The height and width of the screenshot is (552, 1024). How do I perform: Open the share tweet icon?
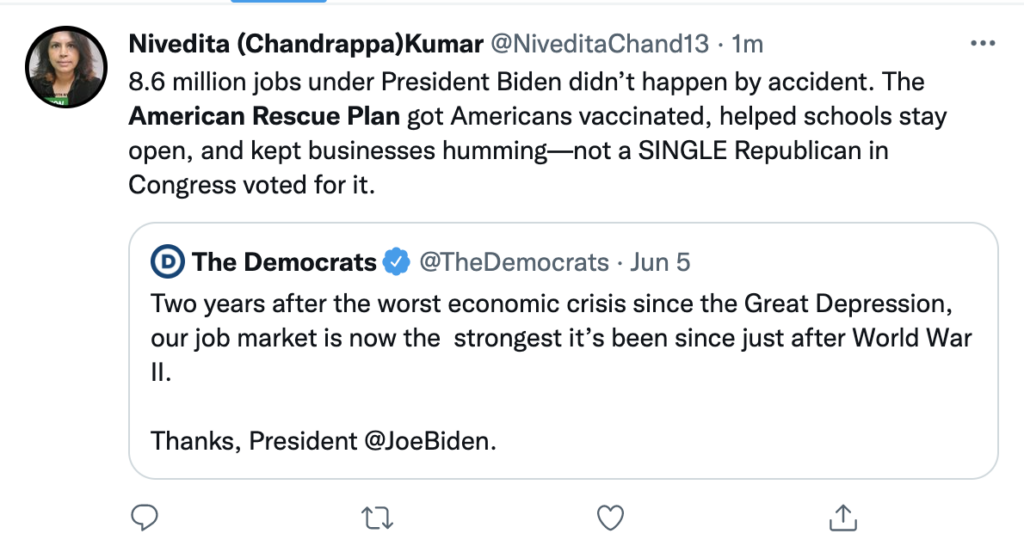click(x=842, y=516)
